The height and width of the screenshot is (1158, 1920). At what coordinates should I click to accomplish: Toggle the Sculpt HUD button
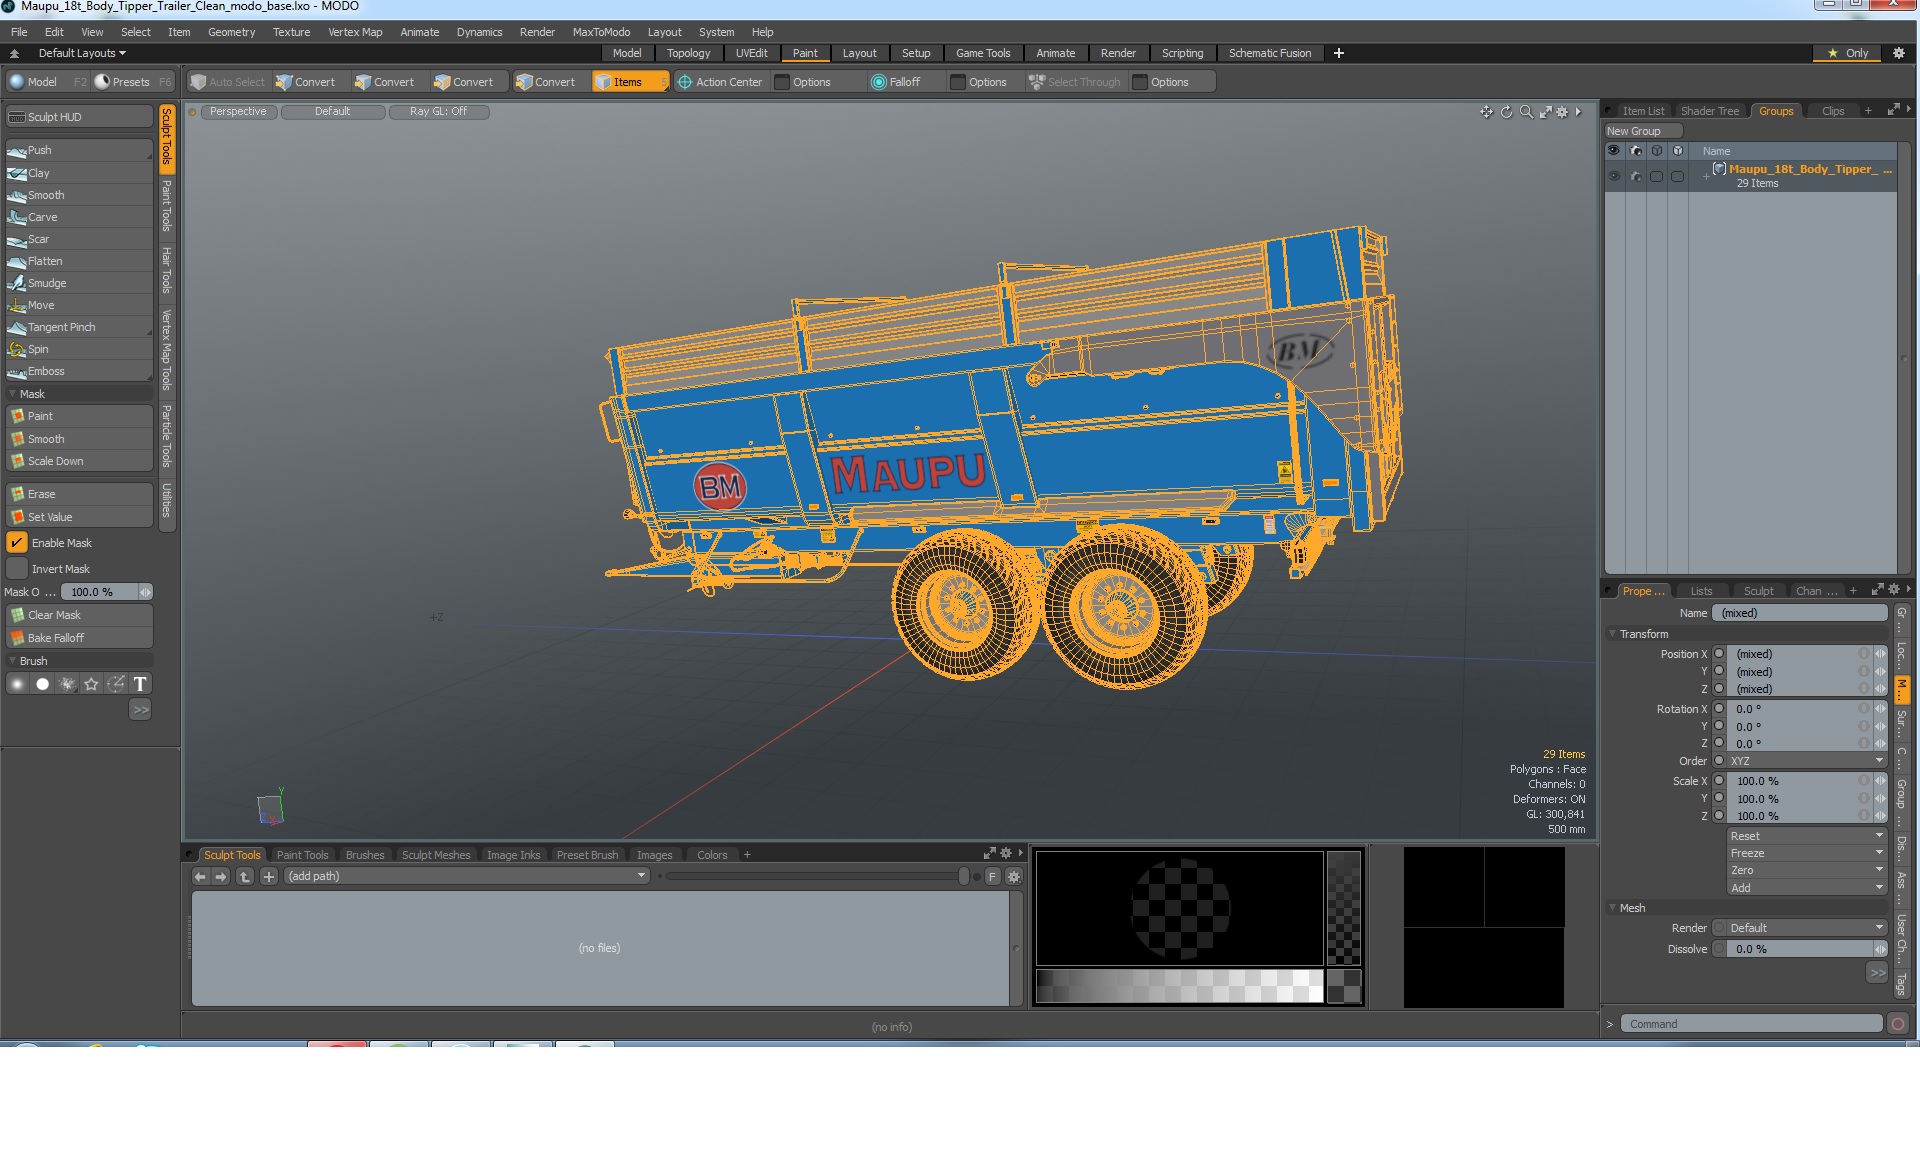point(79,117)
